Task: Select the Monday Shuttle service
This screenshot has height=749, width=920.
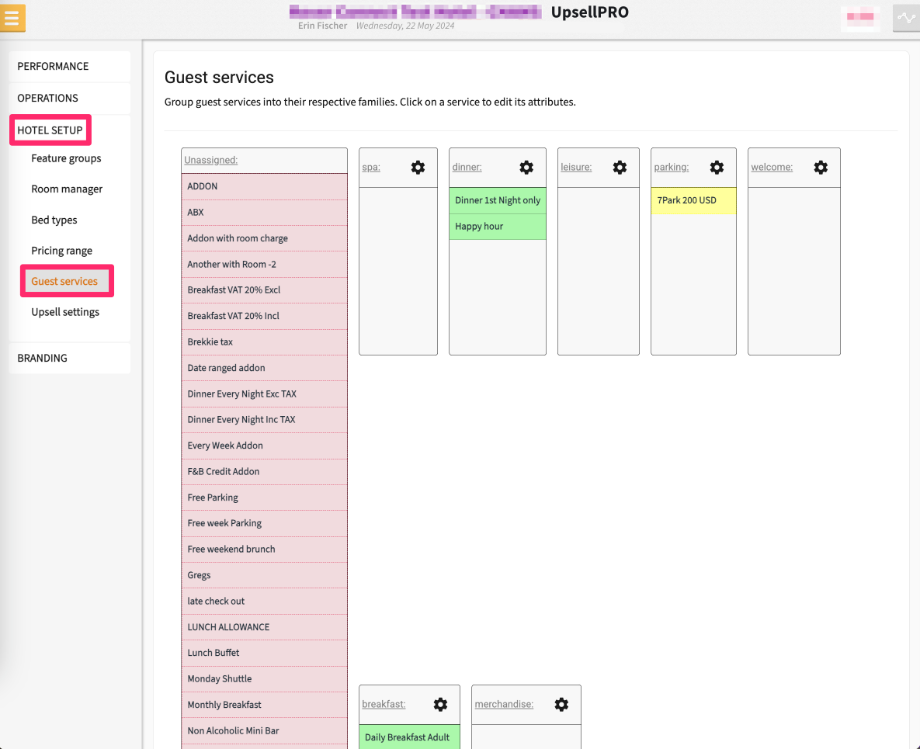Action: (x=265, y=679)
